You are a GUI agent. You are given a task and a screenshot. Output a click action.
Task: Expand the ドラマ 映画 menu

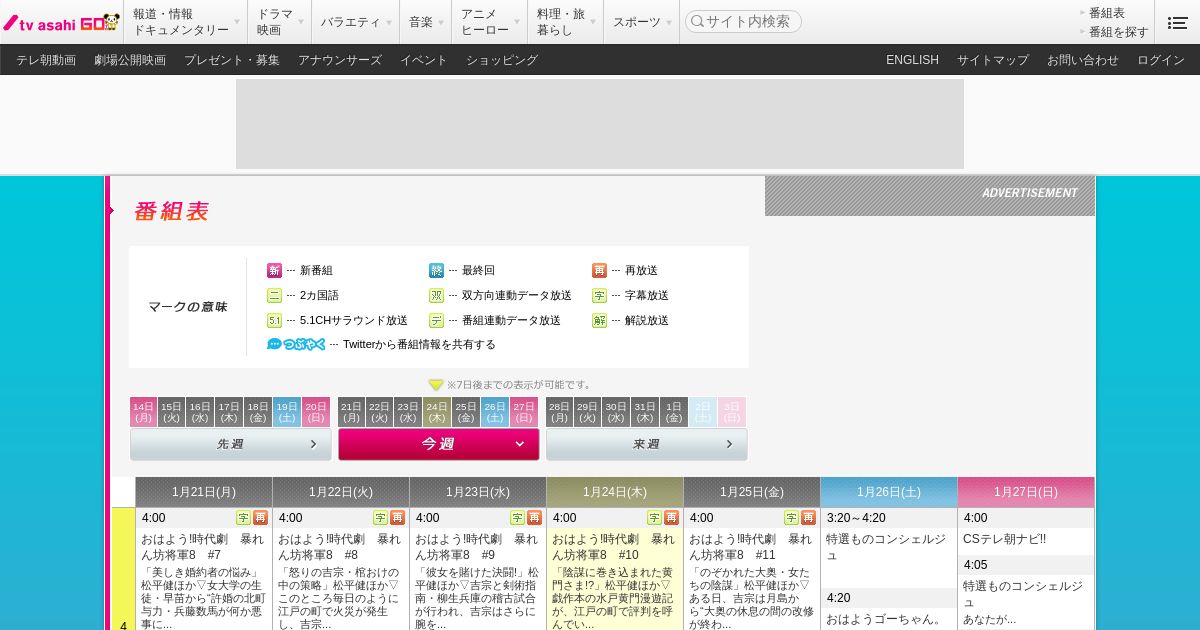point(280,22)
